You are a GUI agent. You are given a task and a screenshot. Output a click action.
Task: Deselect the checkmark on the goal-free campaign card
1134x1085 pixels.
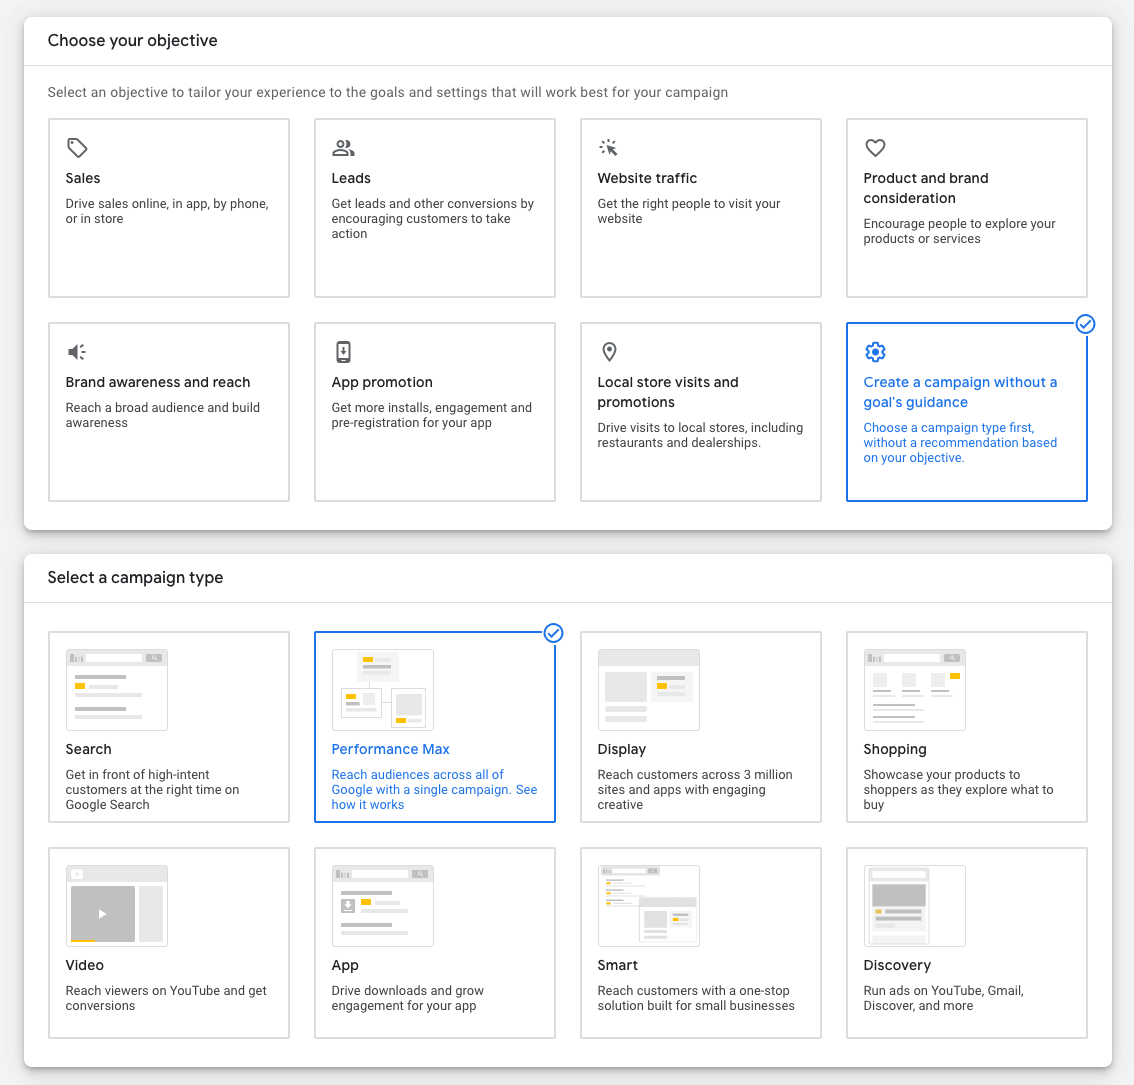[1085, 324]
